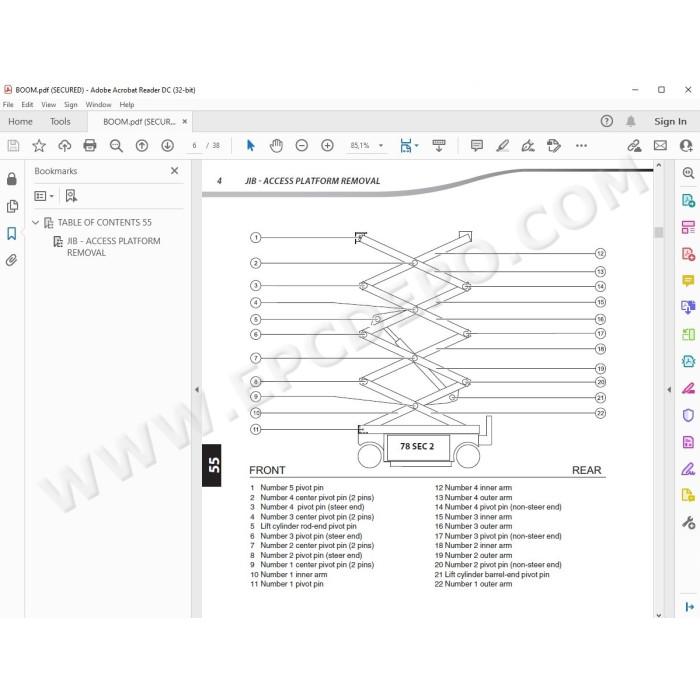Open the View menu
The image size is (700, 700).
coord(49,104)
